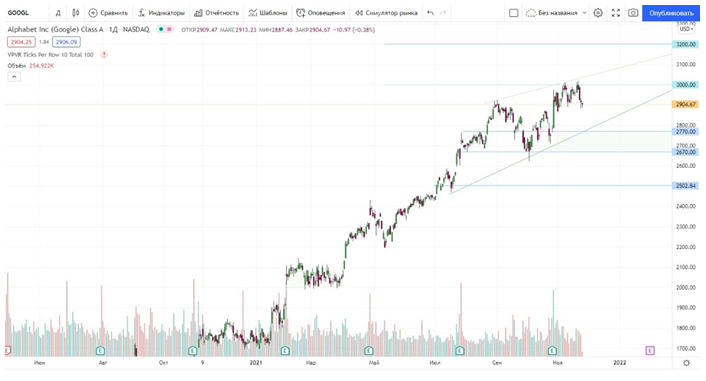Click the earnings E marker near Авг
Image resolution: width=706 pixels, height=381 pixels.
(100, 350)
